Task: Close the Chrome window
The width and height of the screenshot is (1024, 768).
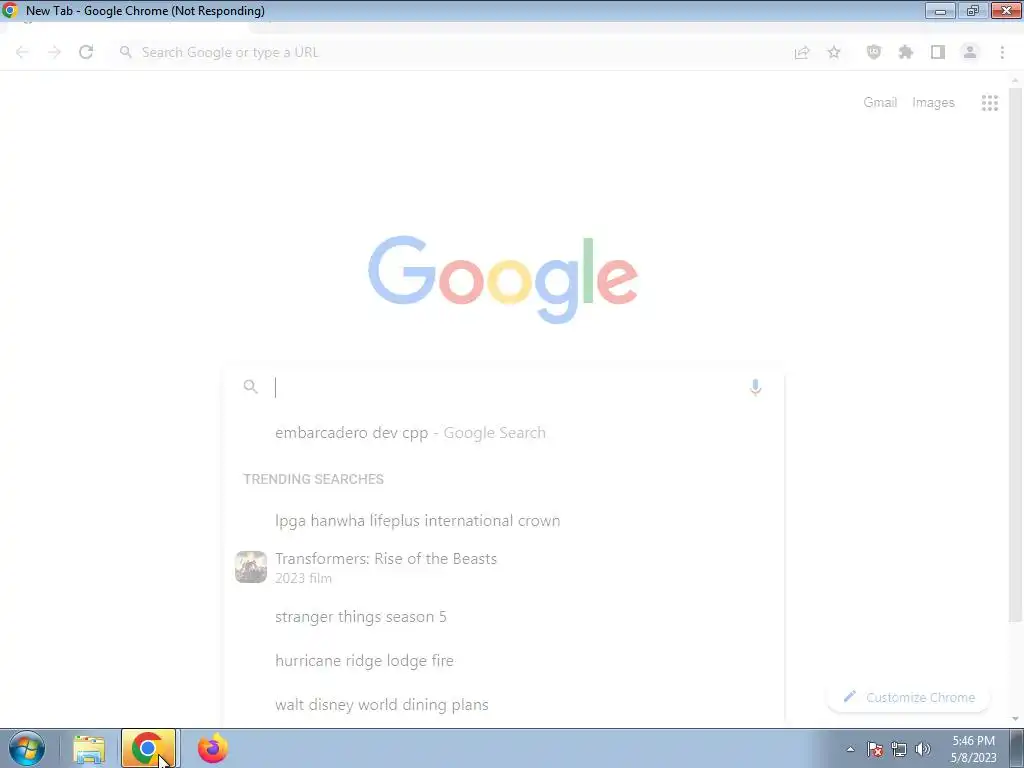Action: click(1006, 10)
